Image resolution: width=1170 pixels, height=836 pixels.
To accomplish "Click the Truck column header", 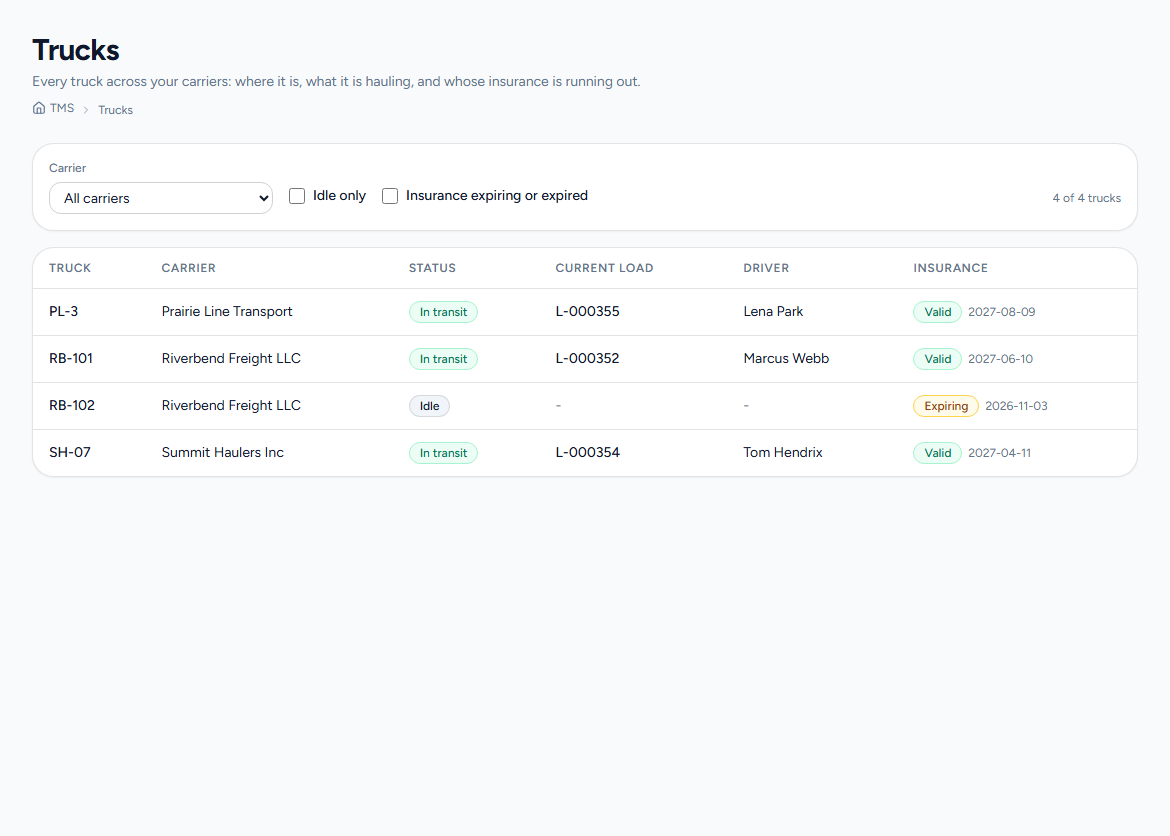I will pos(70,268).
